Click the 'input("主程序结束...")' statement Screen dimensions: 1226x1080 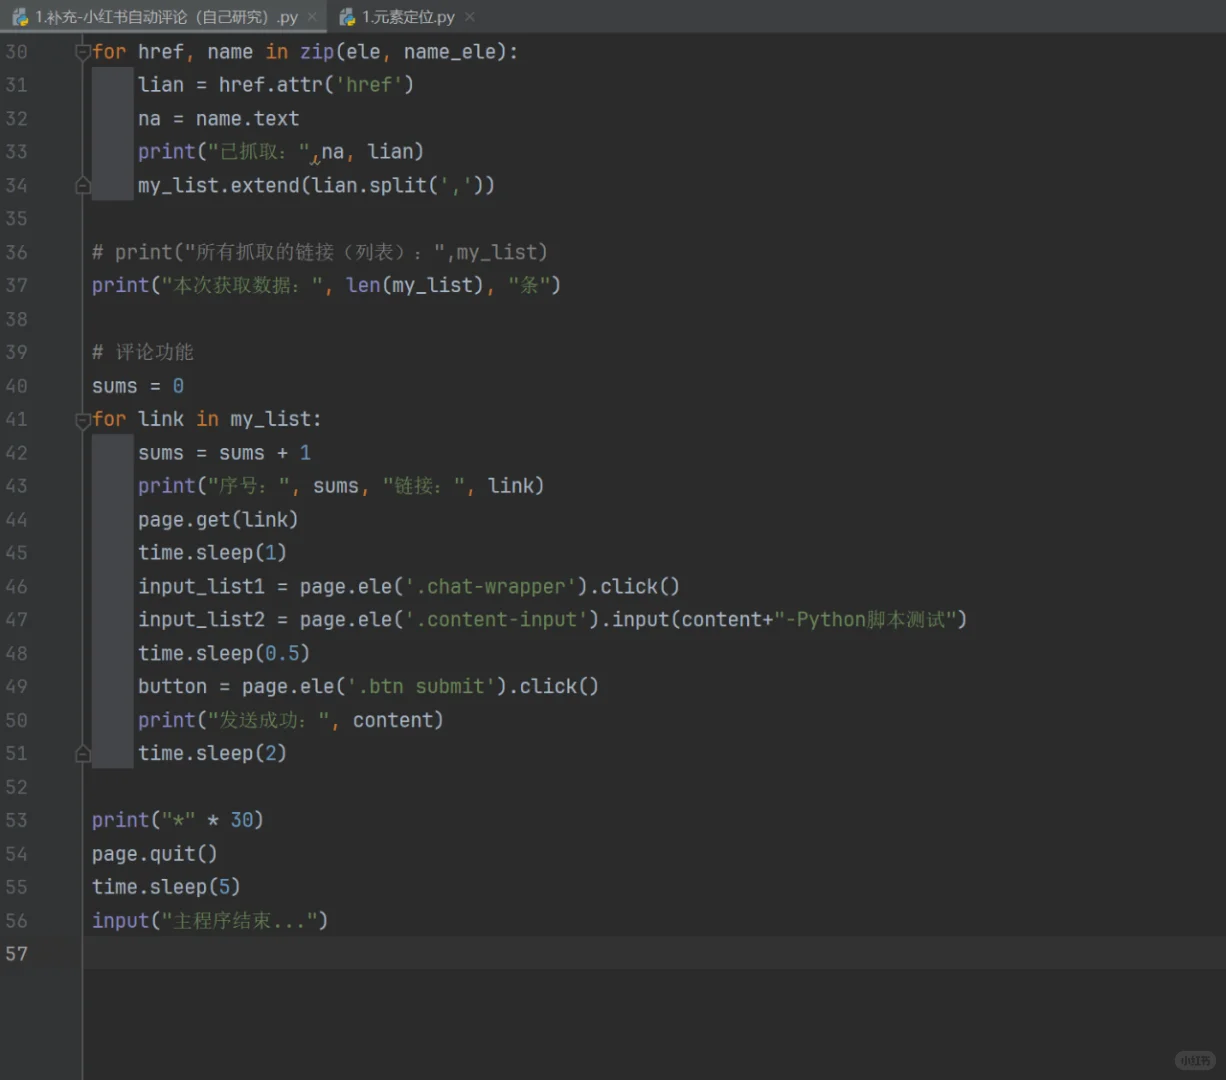tap(210, 921)
